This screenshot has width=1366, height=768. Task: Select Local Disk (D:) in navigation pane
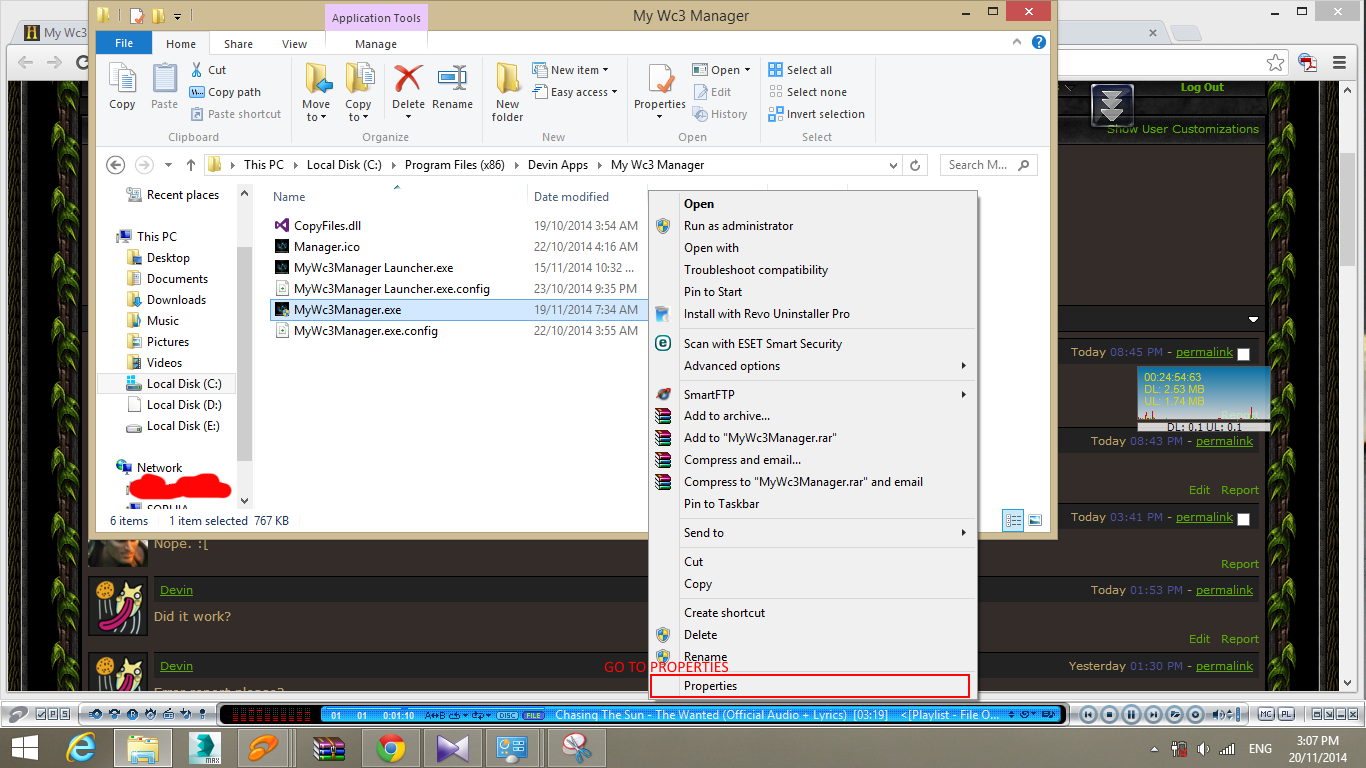(184, 405)
